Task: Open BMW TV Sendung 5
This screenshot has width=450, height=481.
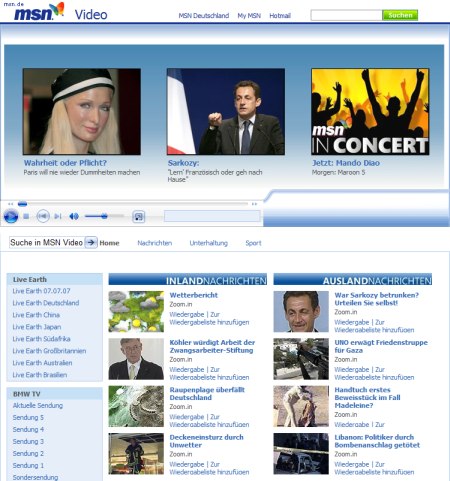Action: click(28, 418)
